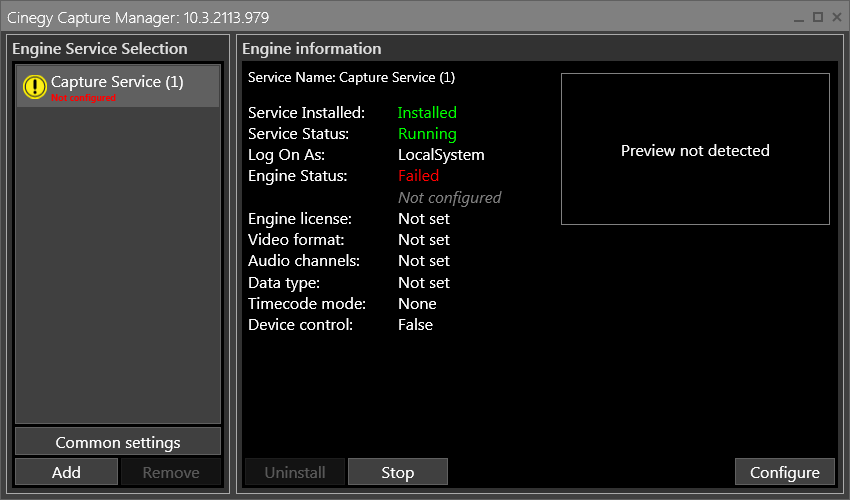This screenshot has width=850, height=500.
Task: Click 'Service Name: Capture Service (1)' text
Action: pos(351,78)
